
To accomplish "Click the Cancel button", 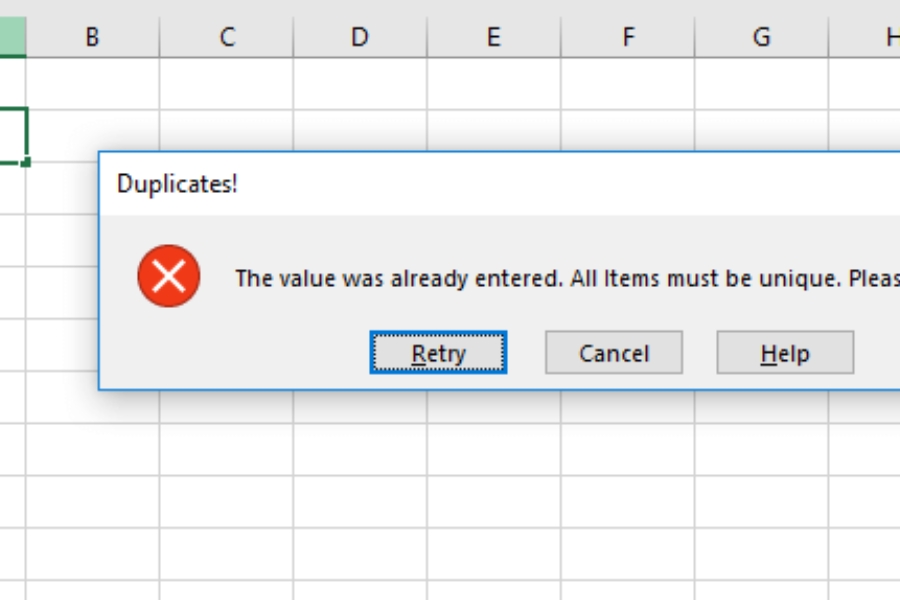I will tap(613, 352).
